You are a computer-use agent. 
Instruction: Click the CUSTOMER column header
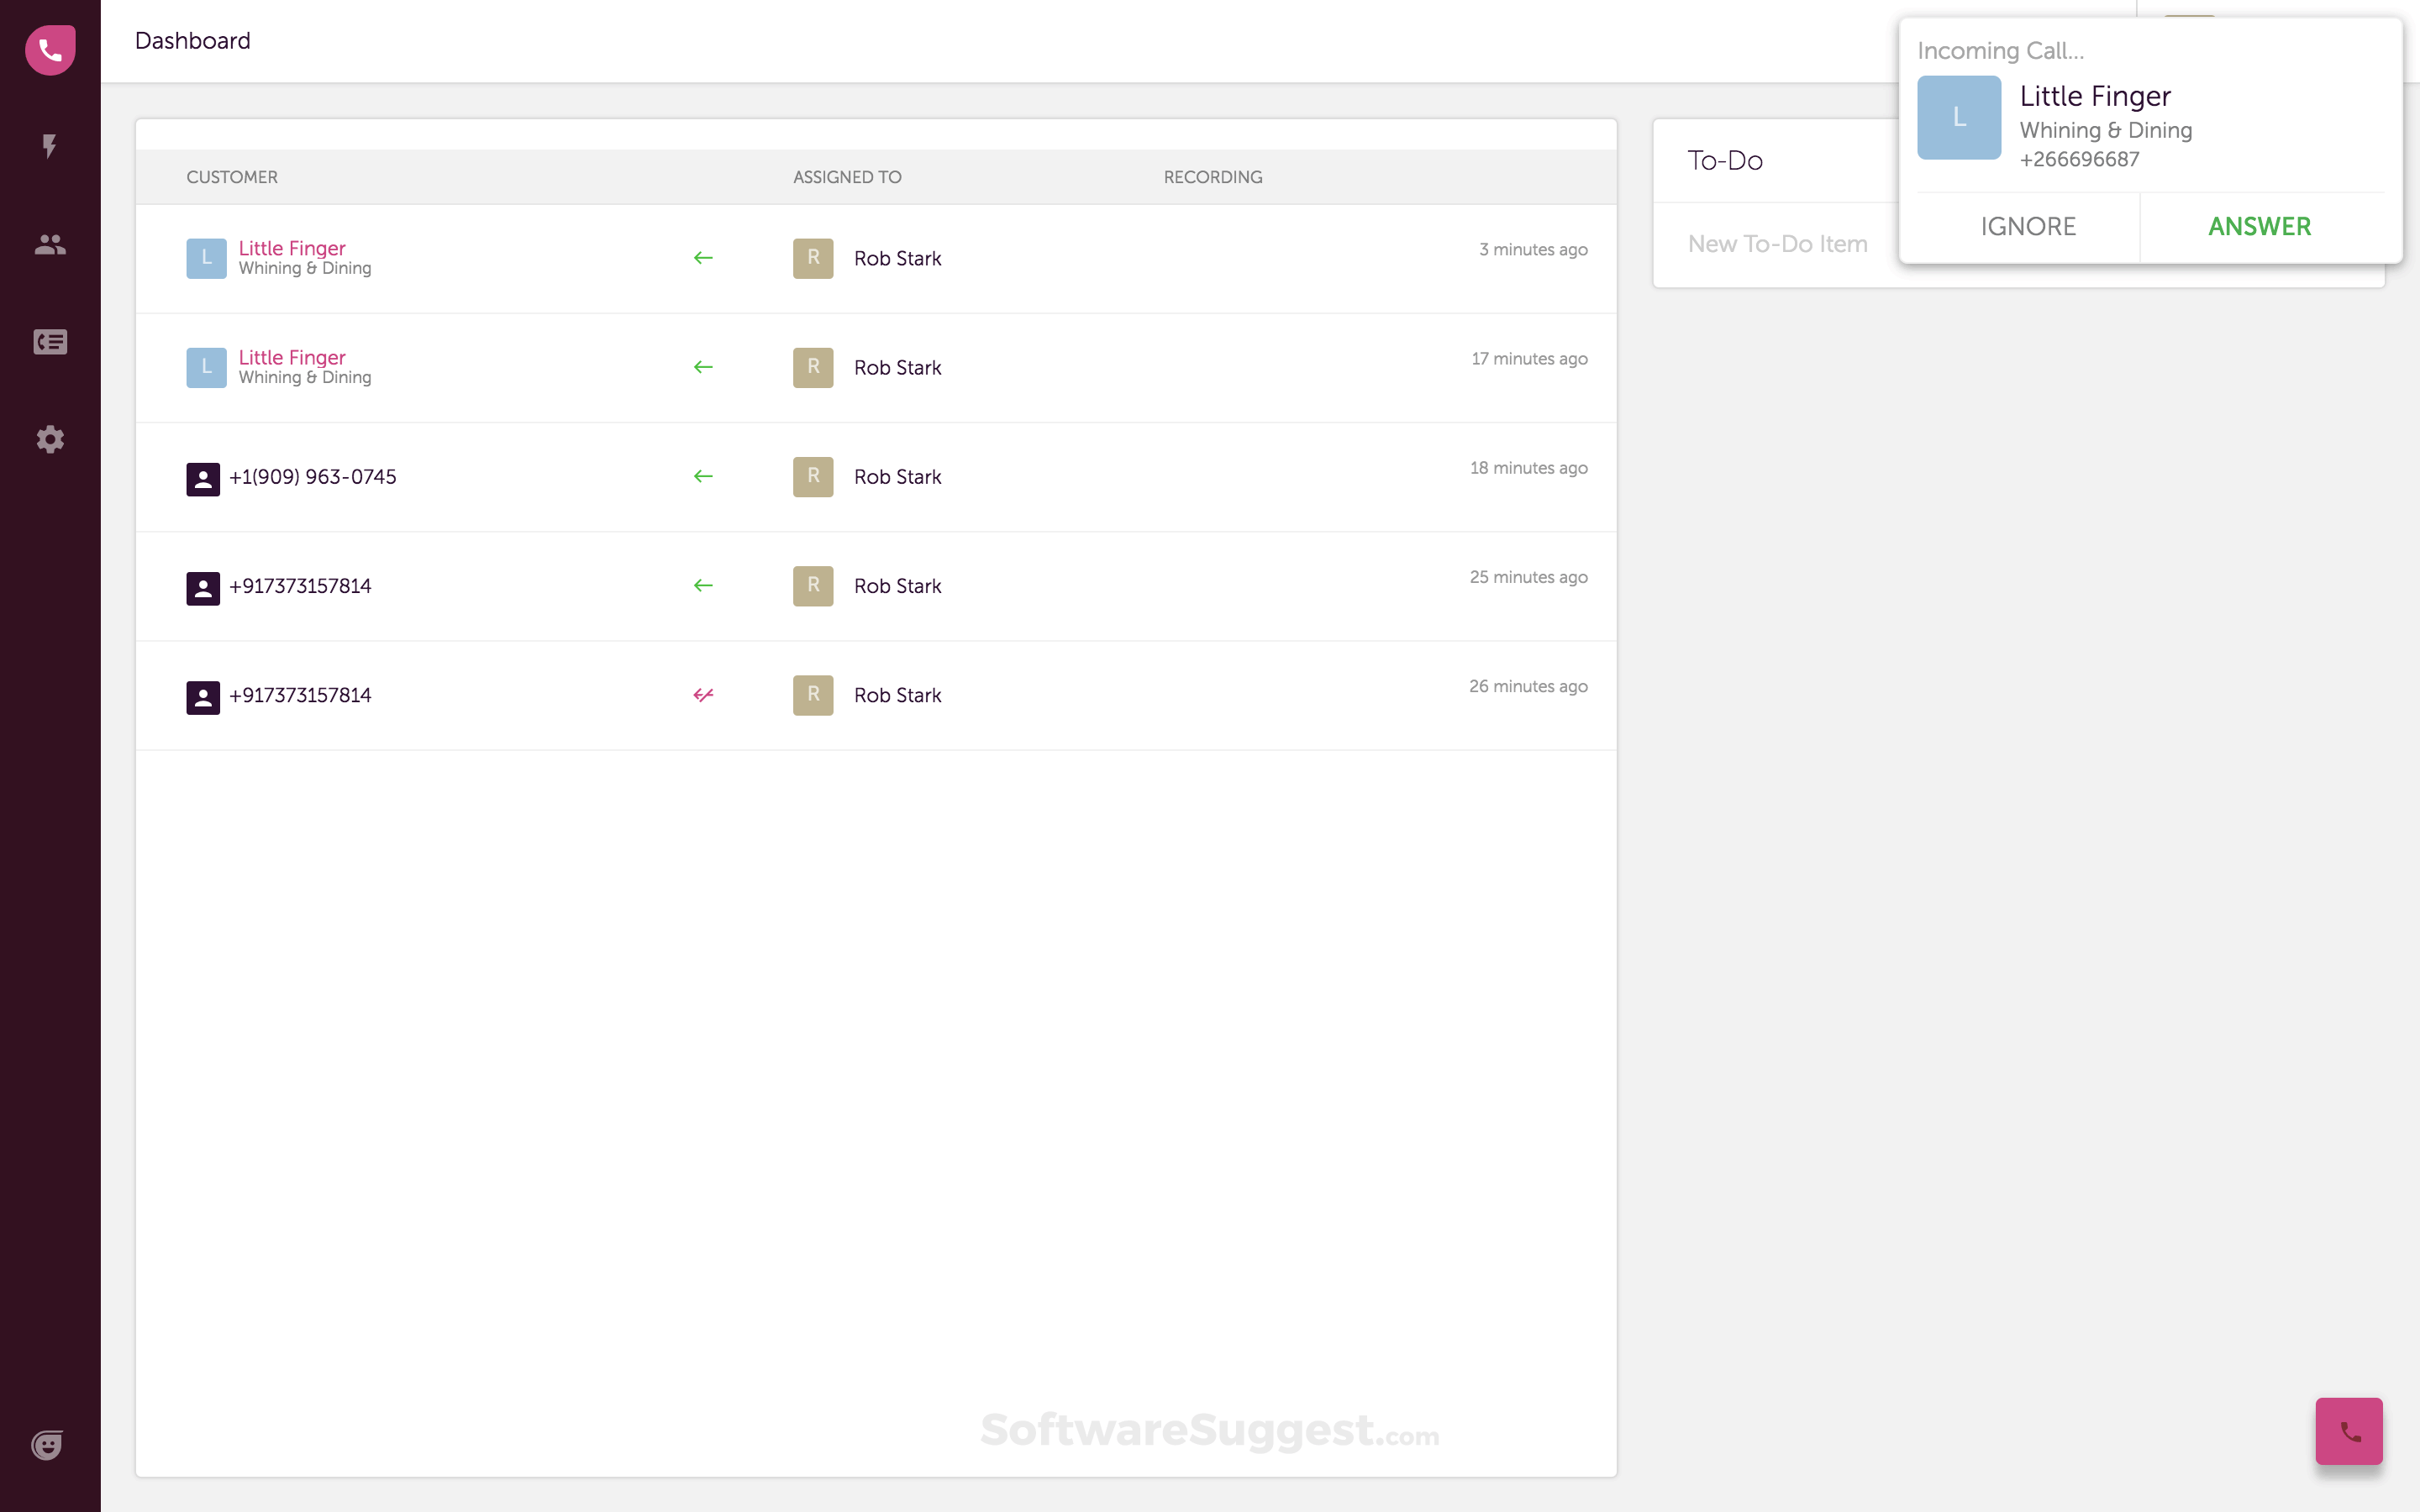[x=232, y=177]
